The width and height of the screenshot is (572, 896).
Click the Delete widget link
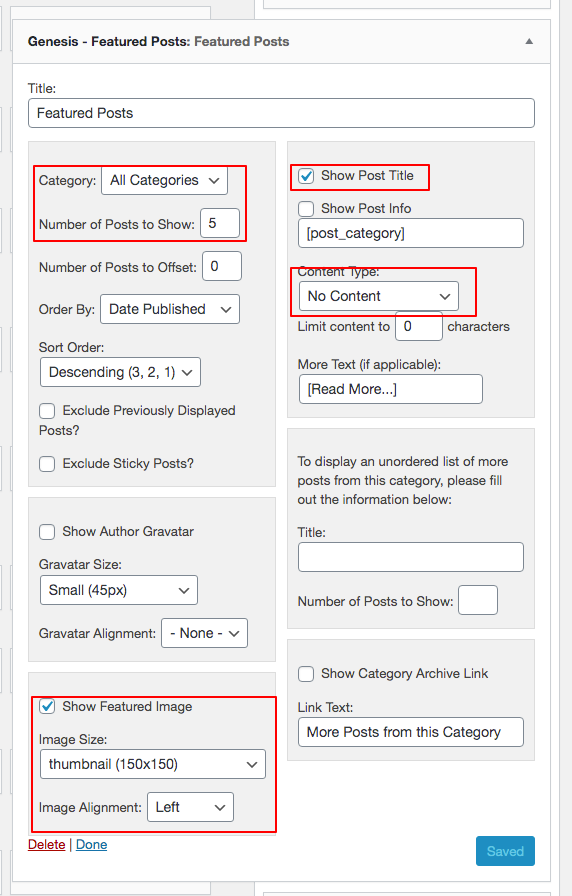coord(46,845)
